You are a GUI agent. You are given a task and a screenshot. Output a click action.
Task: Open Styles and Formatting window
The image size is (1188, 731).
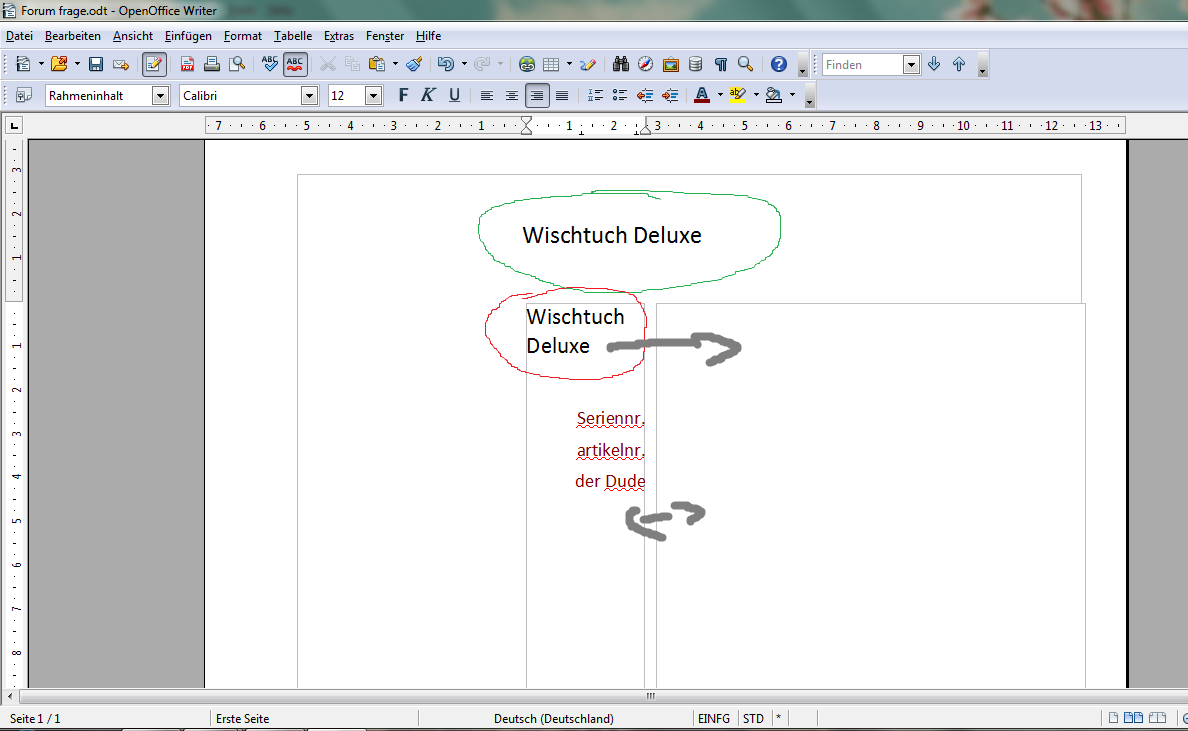[24, 95]
